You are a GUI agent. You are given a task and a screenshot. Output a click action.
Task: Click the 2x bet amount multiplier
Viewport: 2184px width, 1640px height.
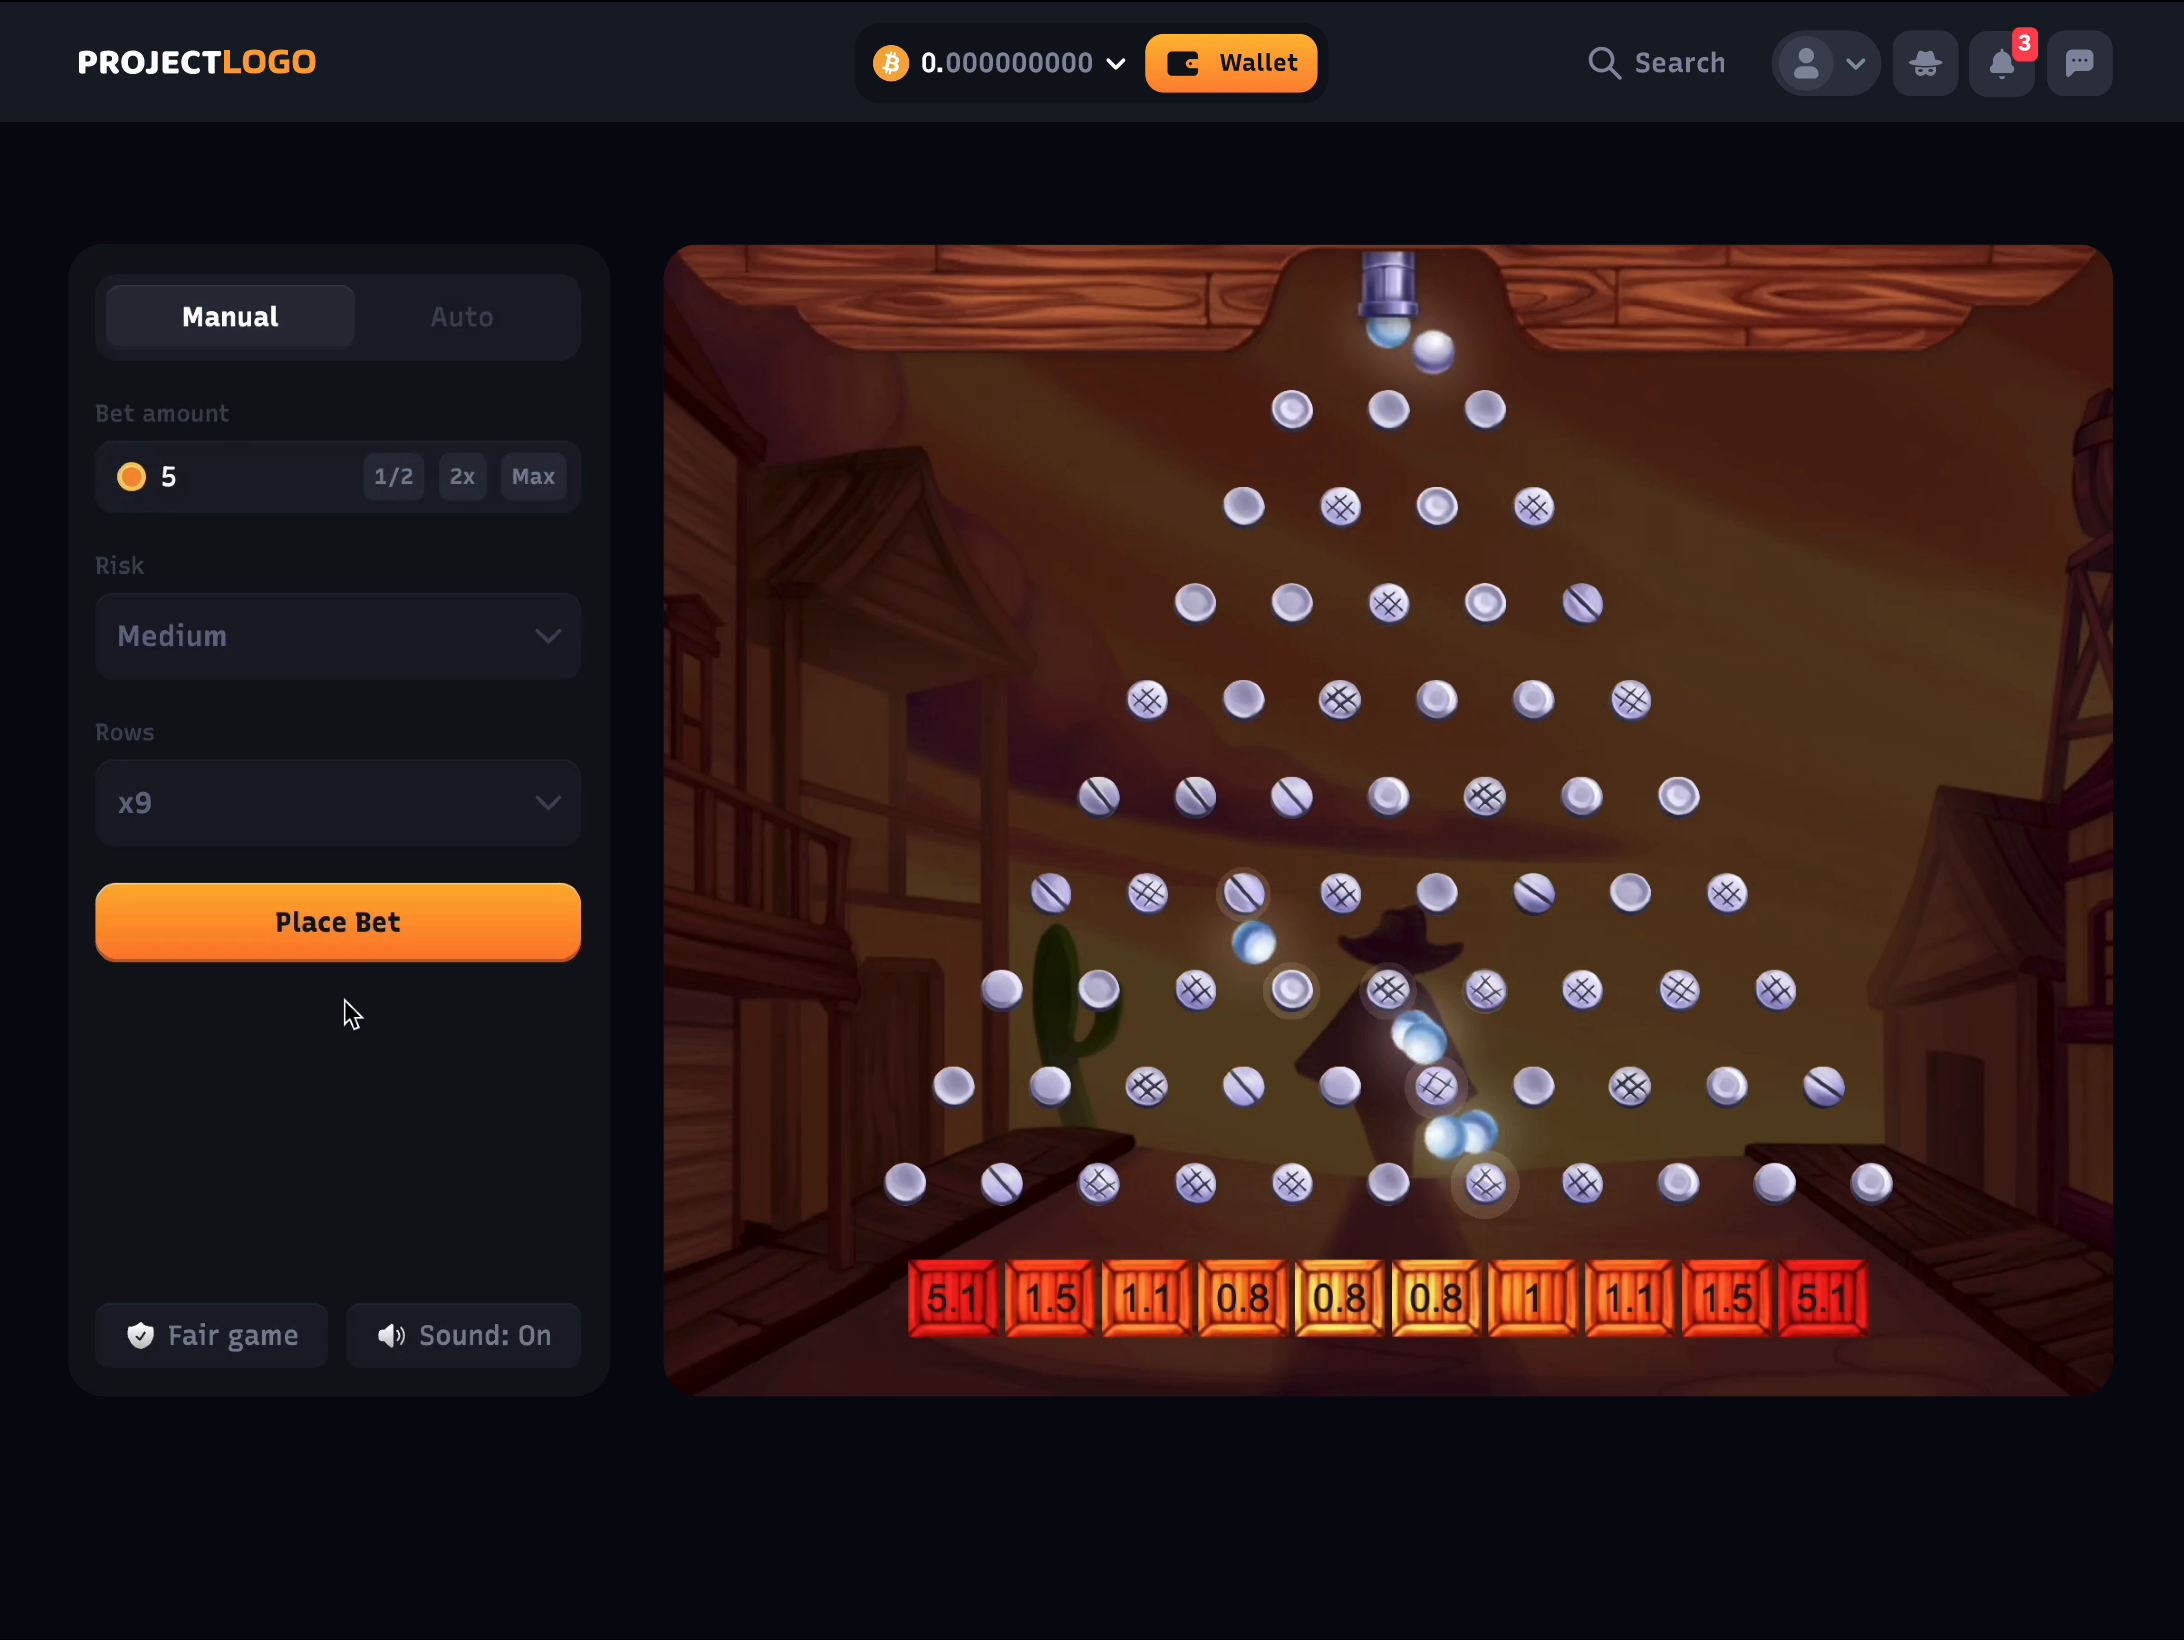(462, 477)
